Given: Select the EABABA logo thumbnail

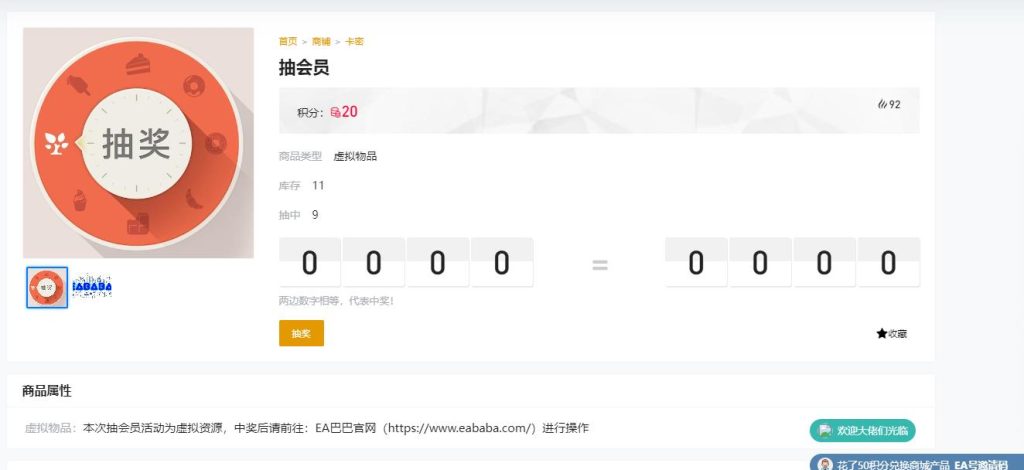Looking at the screenshot, I should 91,286.
